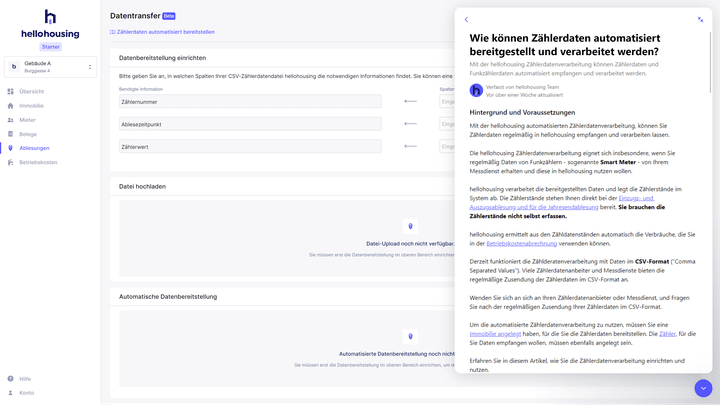
Task: Click the Ablesungen meter icon
Action: (x=11, y=148)
